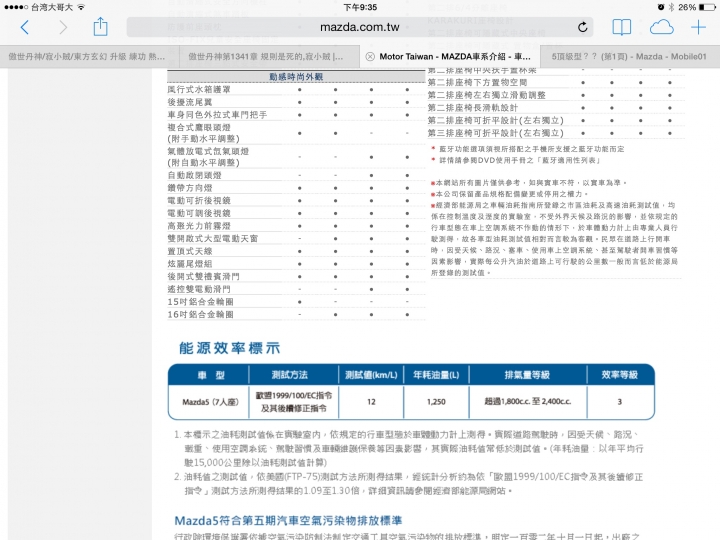Select the 1,250 annual fuel cell

[436, 402]
